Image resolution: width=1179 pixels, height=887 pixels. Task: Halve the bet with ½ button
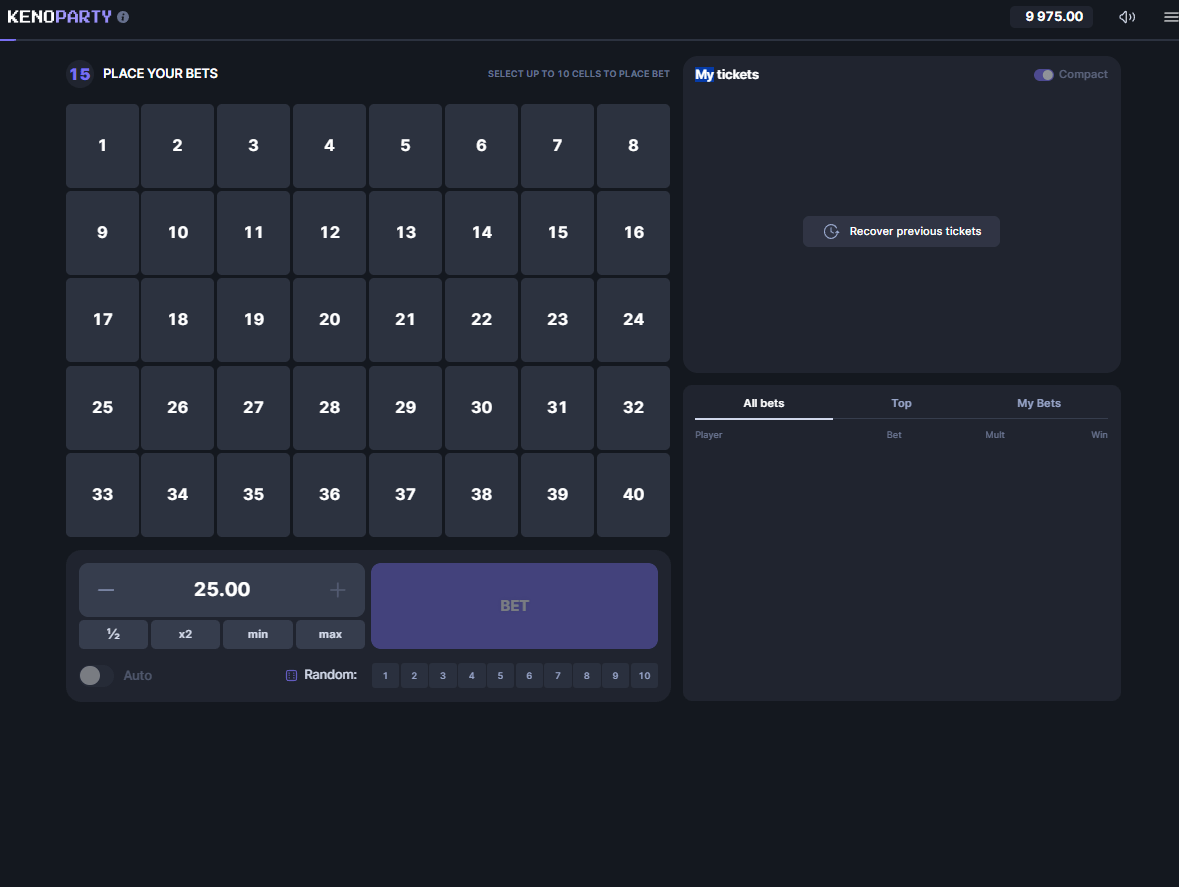(113, 634)
